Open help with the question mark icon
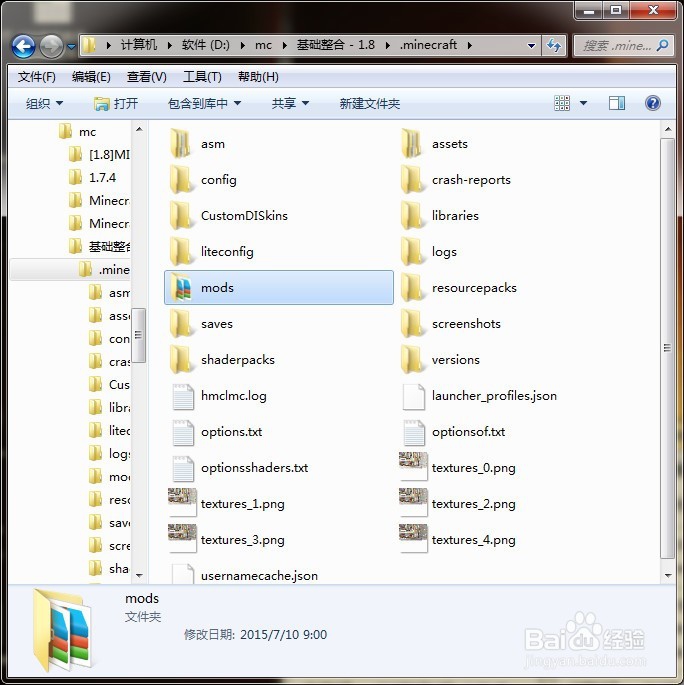Screen dimensions: 684x685 tap(653, 104)
